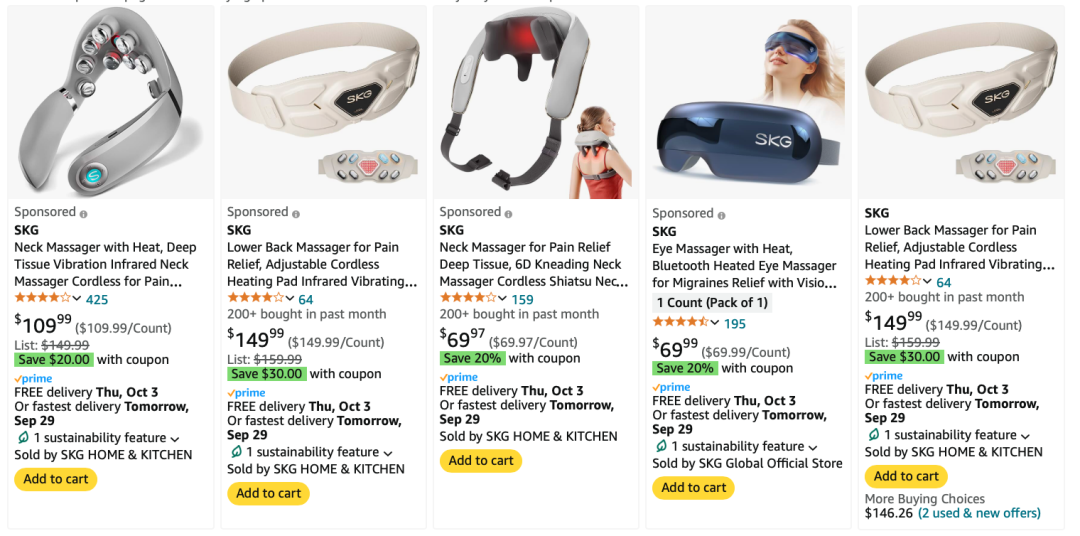Clip the Save $30.00 coupon on second listing
1080x536 pixels.
[x=267, y=374]
